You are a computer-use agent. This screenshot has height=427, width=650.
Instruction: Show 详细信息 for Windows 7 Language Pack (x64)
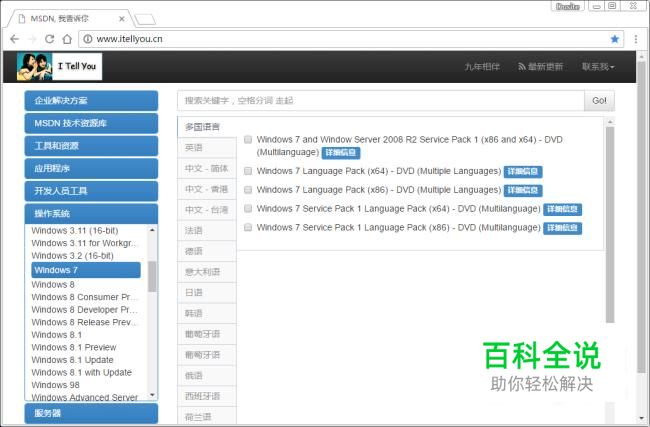coord(523,172)
